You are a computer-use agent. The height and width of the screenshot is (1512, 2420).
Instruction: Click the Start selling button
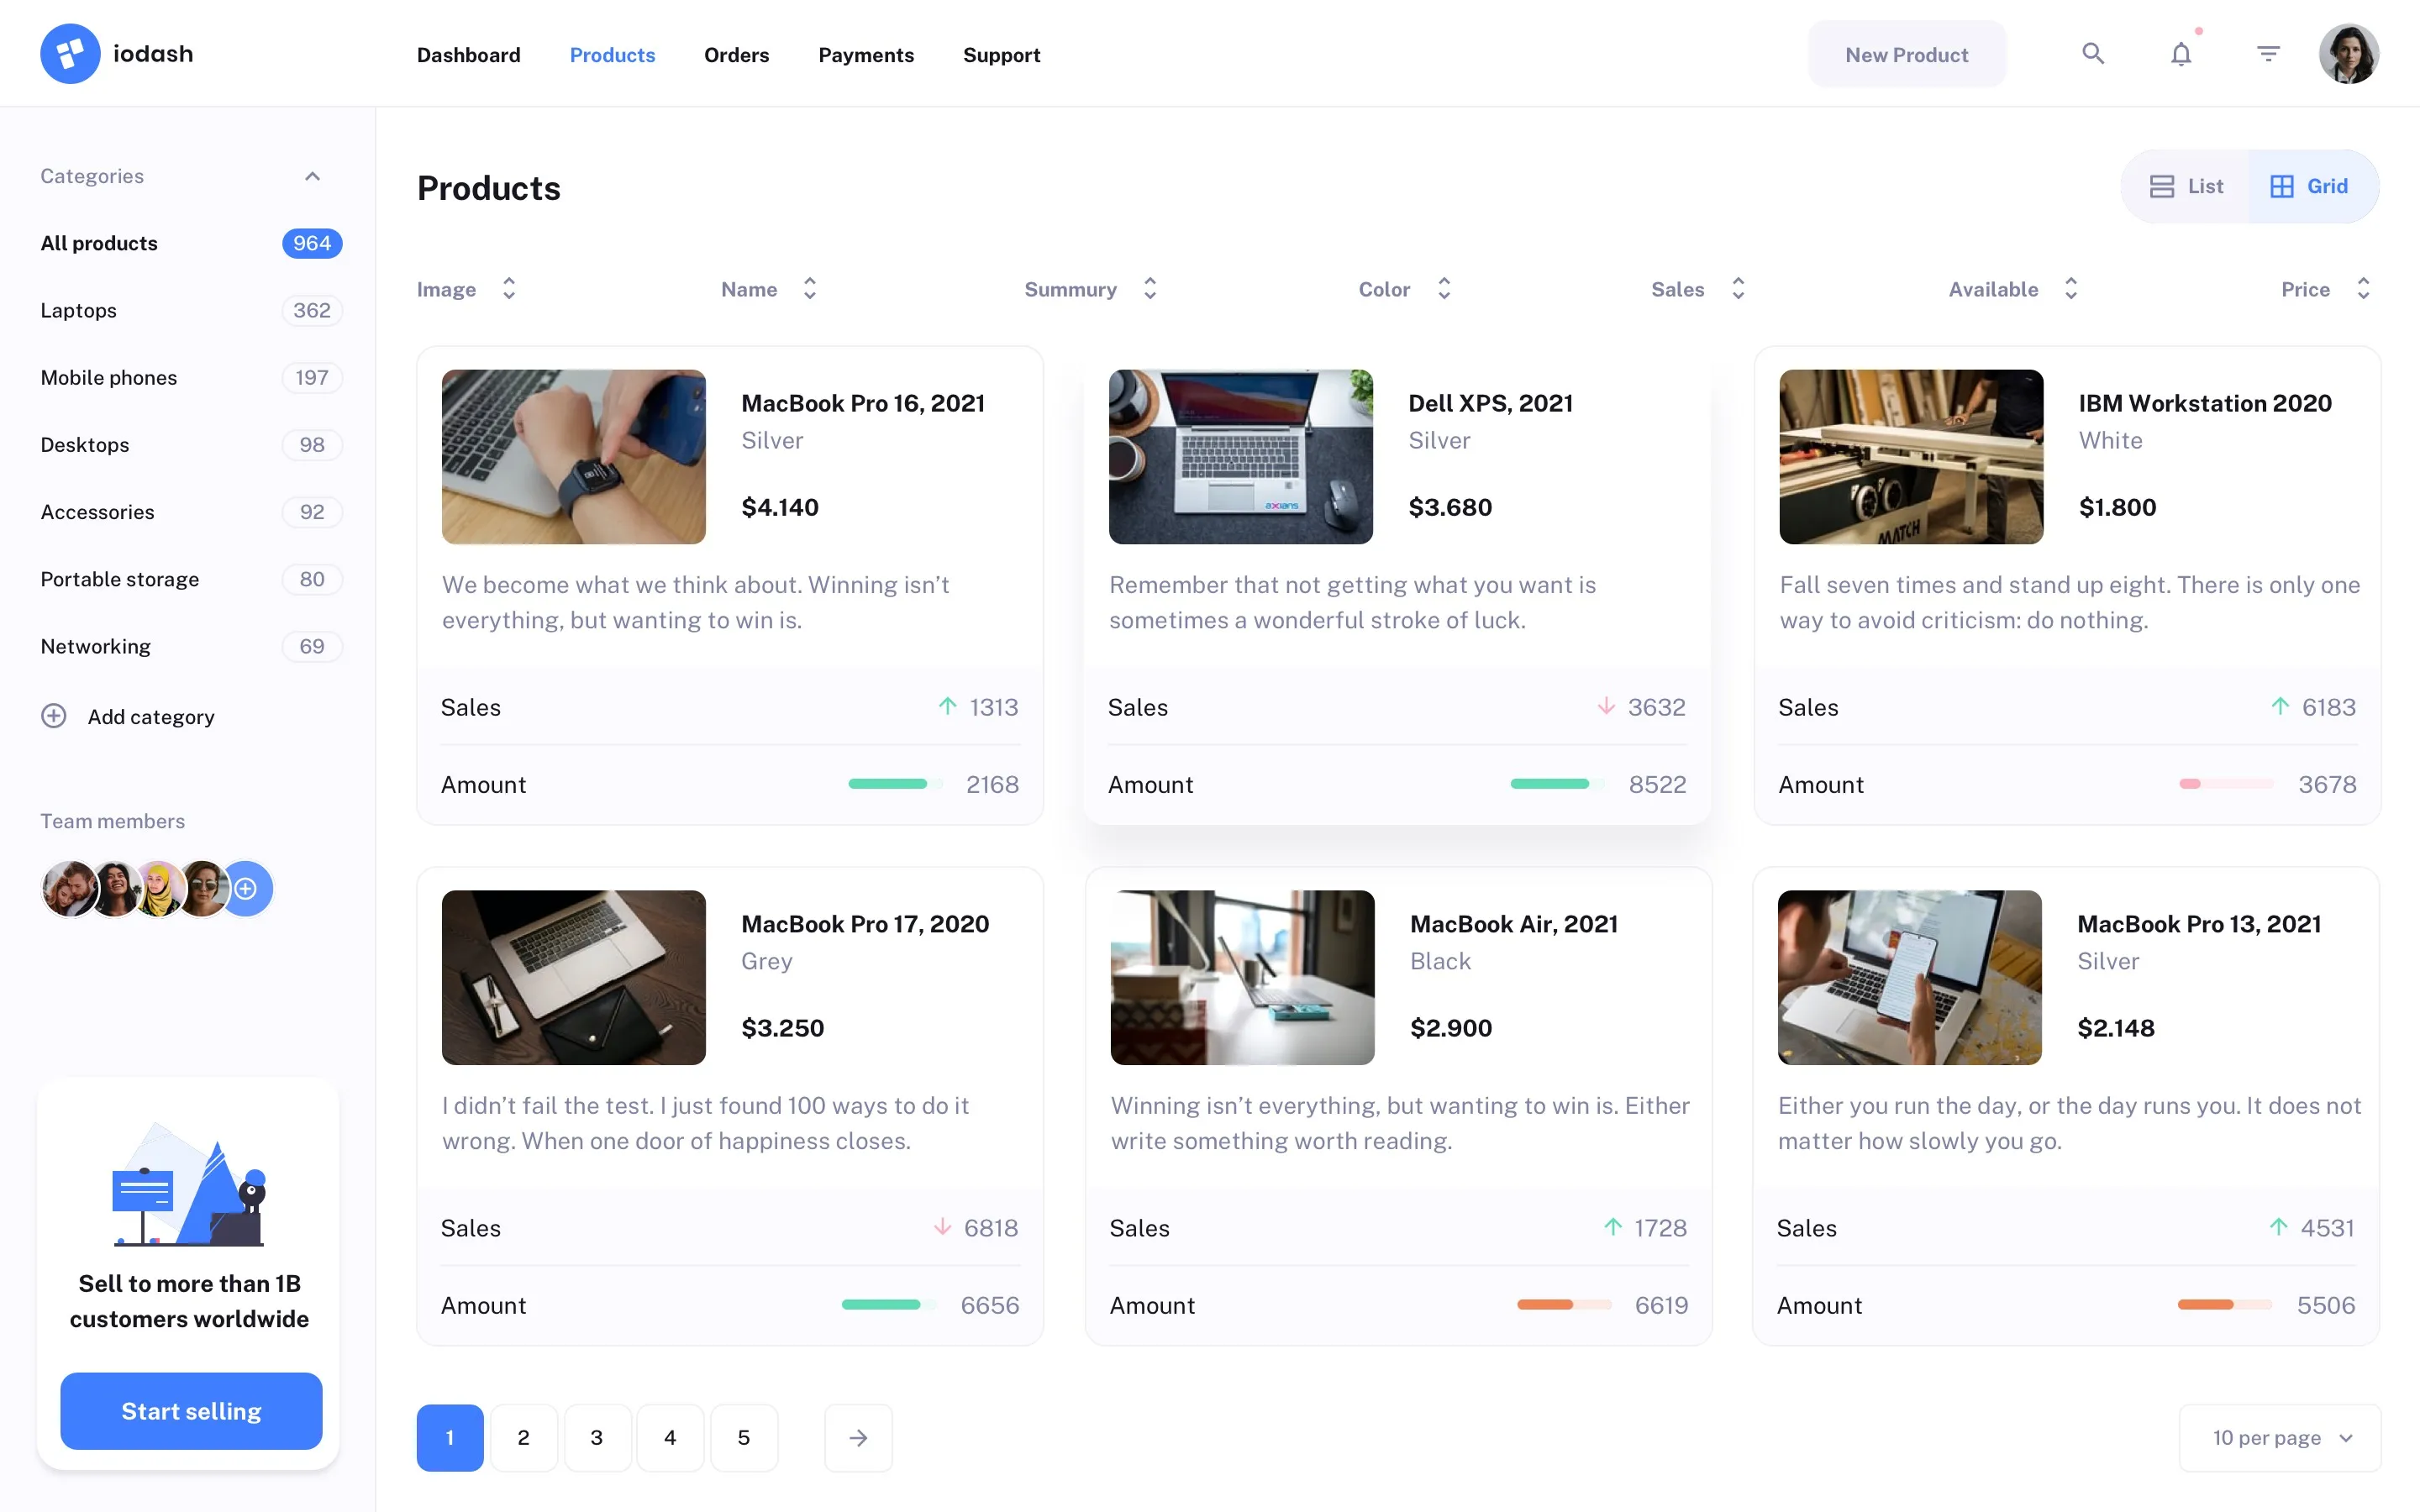click(x=190, y=1411)
